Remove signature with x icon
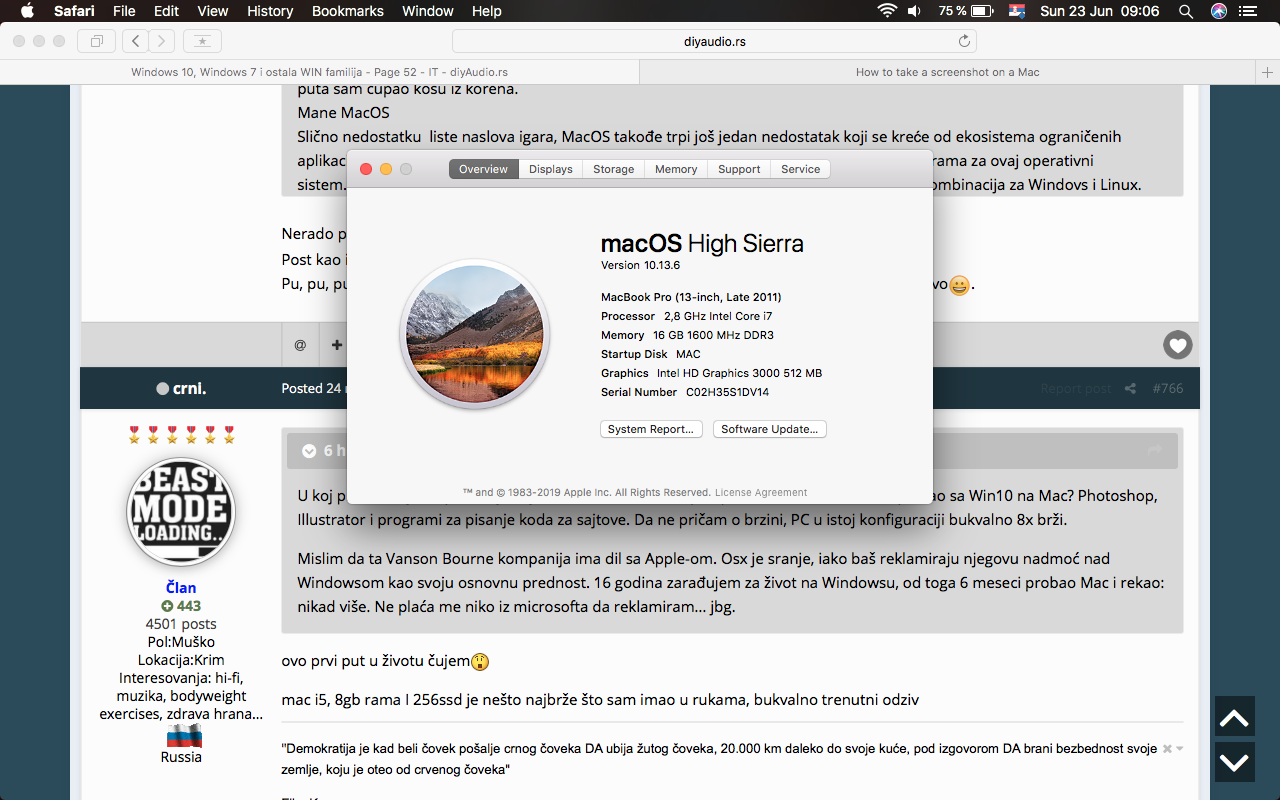The height and width of the screenshot is (800, 1280). point(1167,748)
